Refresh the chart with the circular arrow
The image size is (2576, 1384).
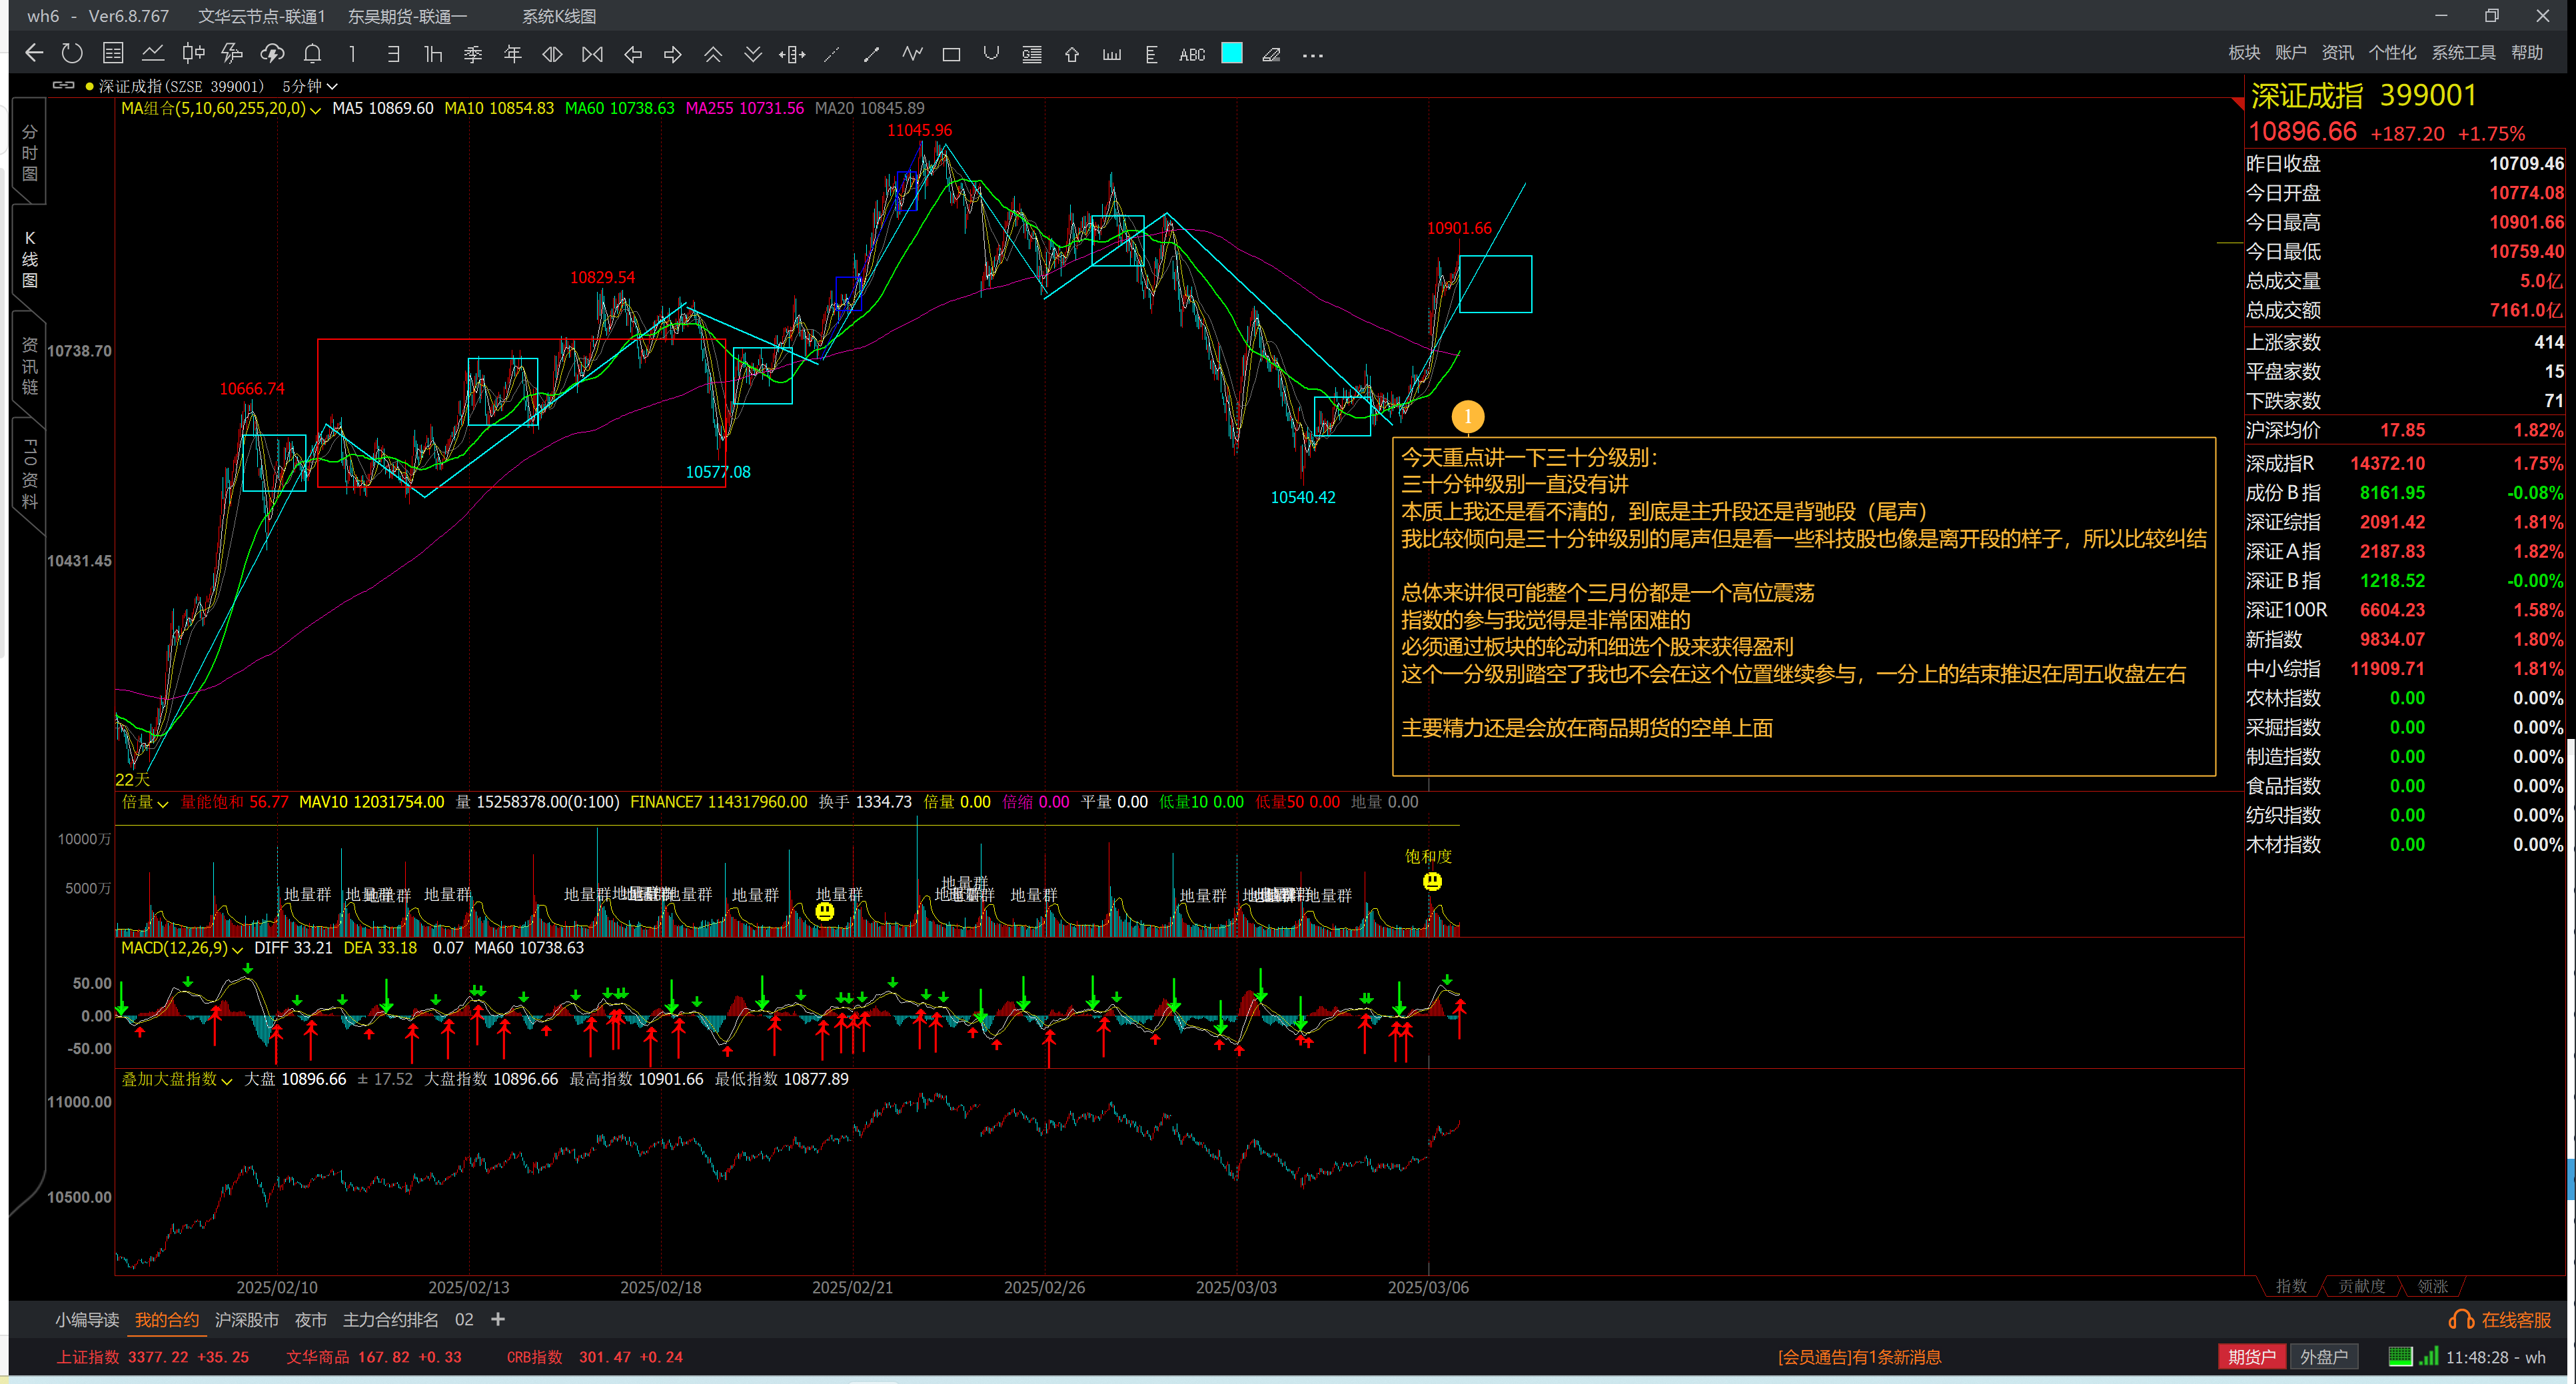(72, 54)
